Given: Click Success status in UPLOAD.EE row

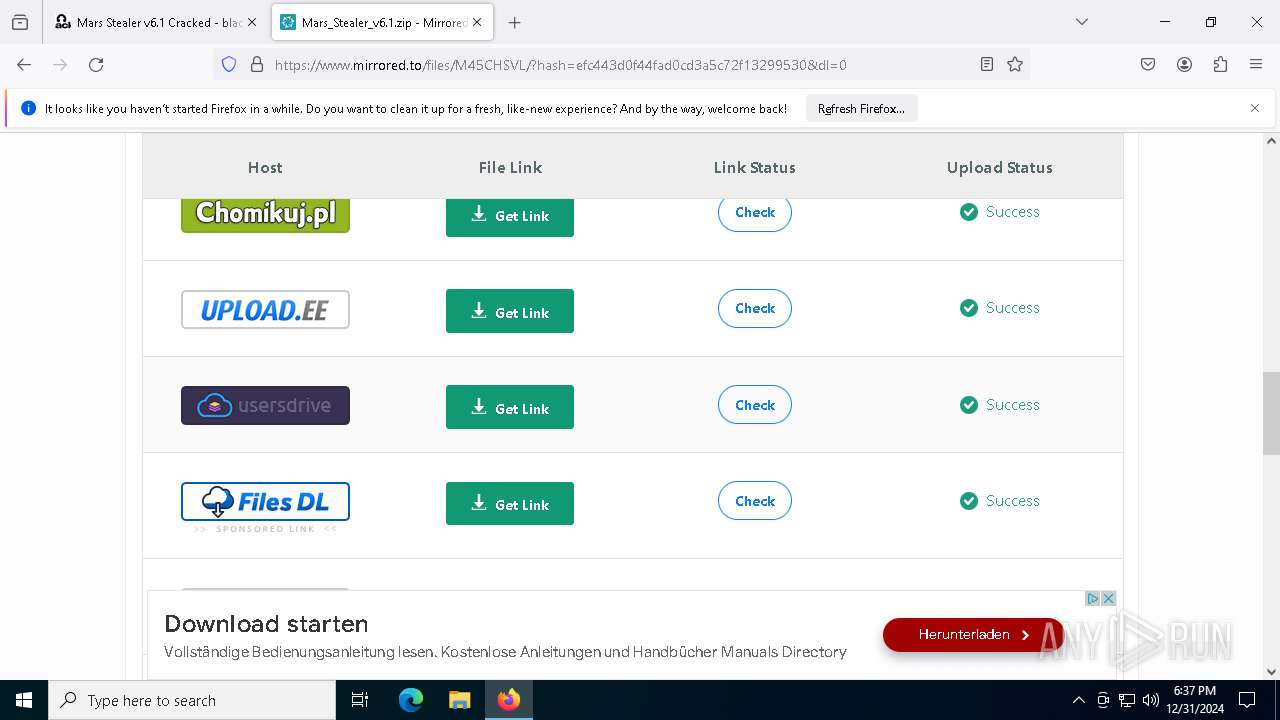Looking at the screenshot, I should (x=1000, y=308).
